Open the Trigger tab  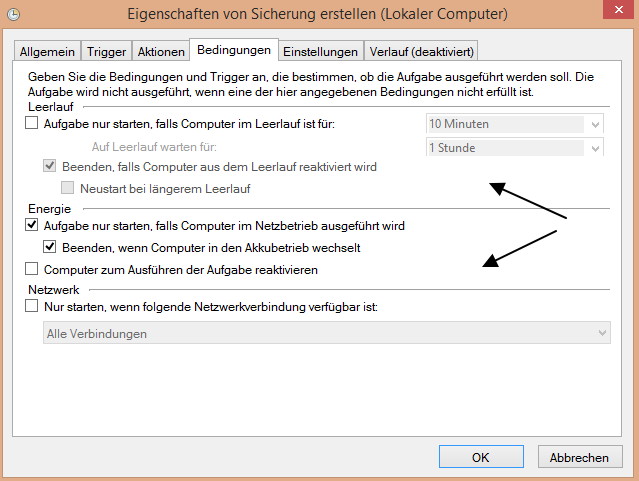point(106,51)
